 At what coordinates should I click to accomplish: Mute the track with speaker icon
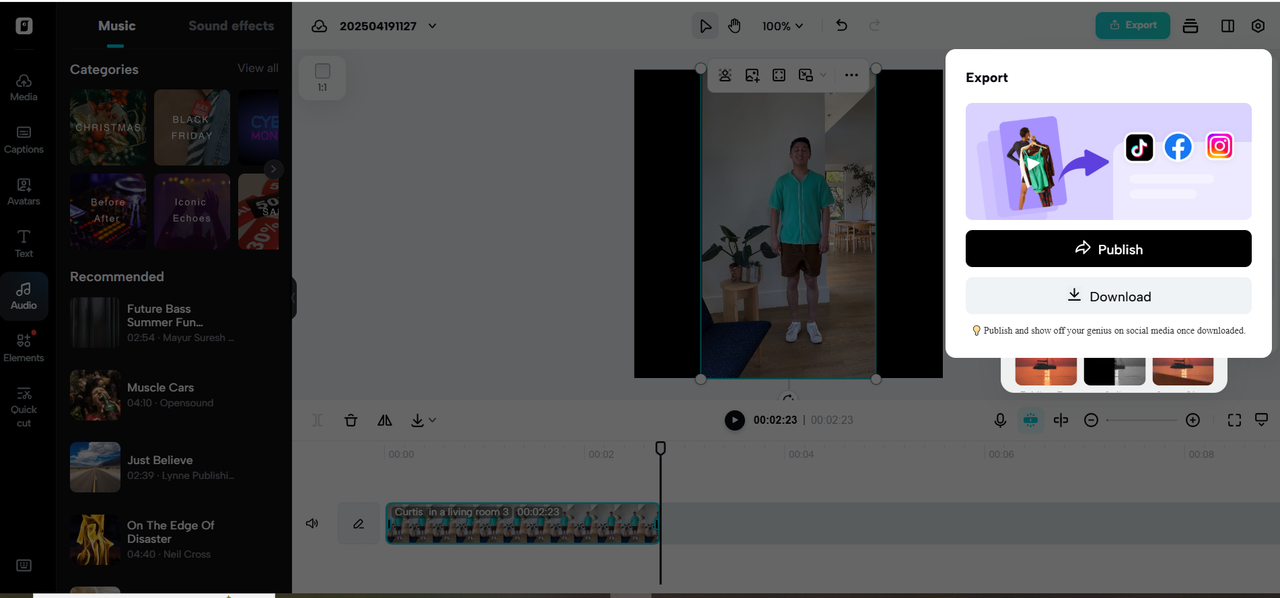pos(312,523)
